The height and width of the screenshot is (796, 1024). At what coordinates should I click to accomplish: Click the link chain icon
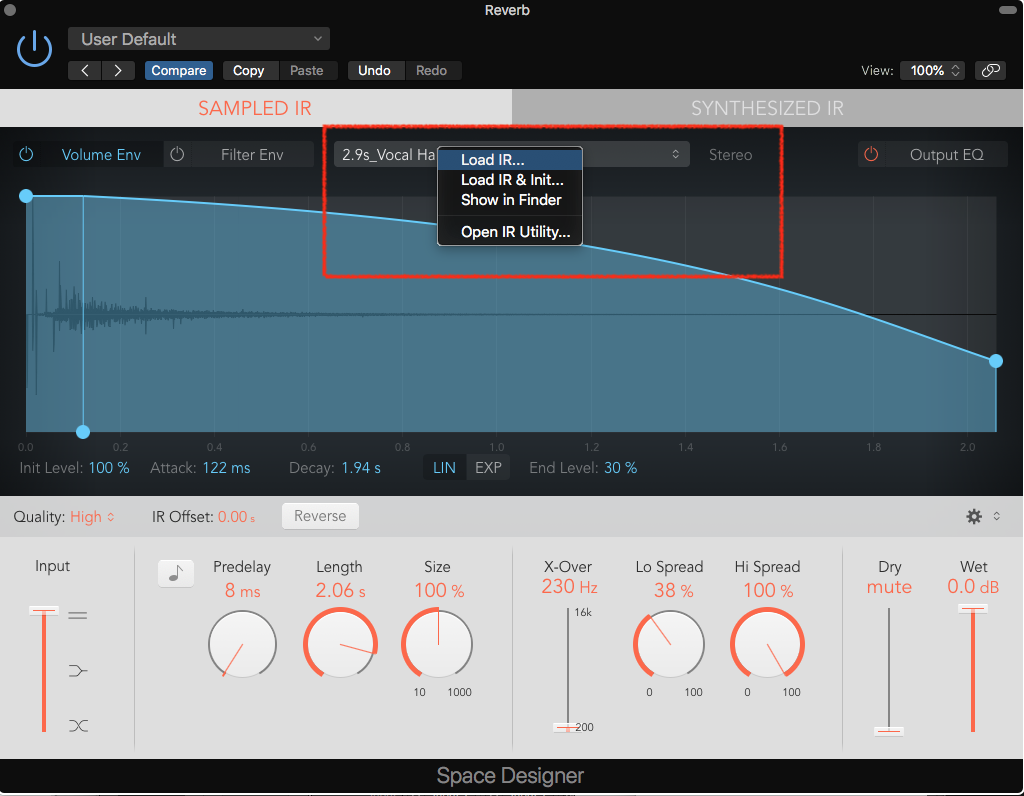click(x=990, y=71)
